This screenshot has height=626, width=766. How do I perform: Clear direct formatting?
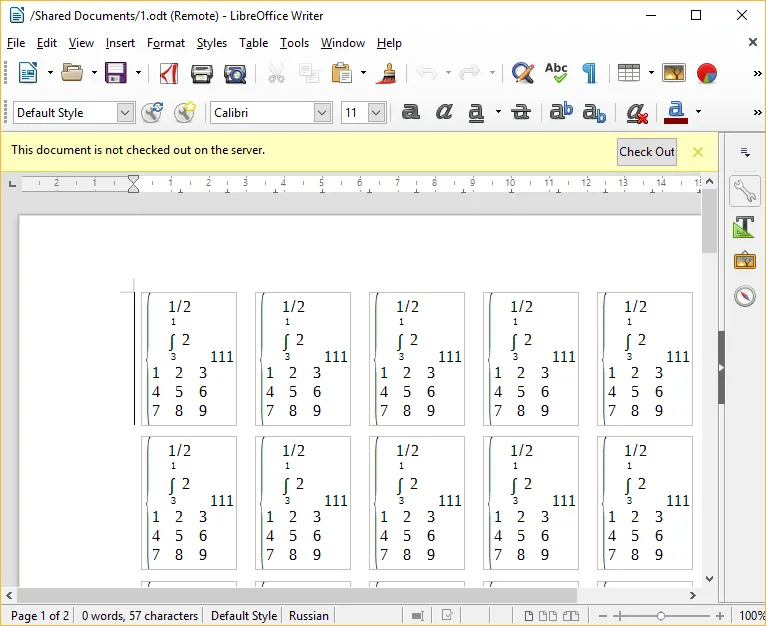[637, 113]
